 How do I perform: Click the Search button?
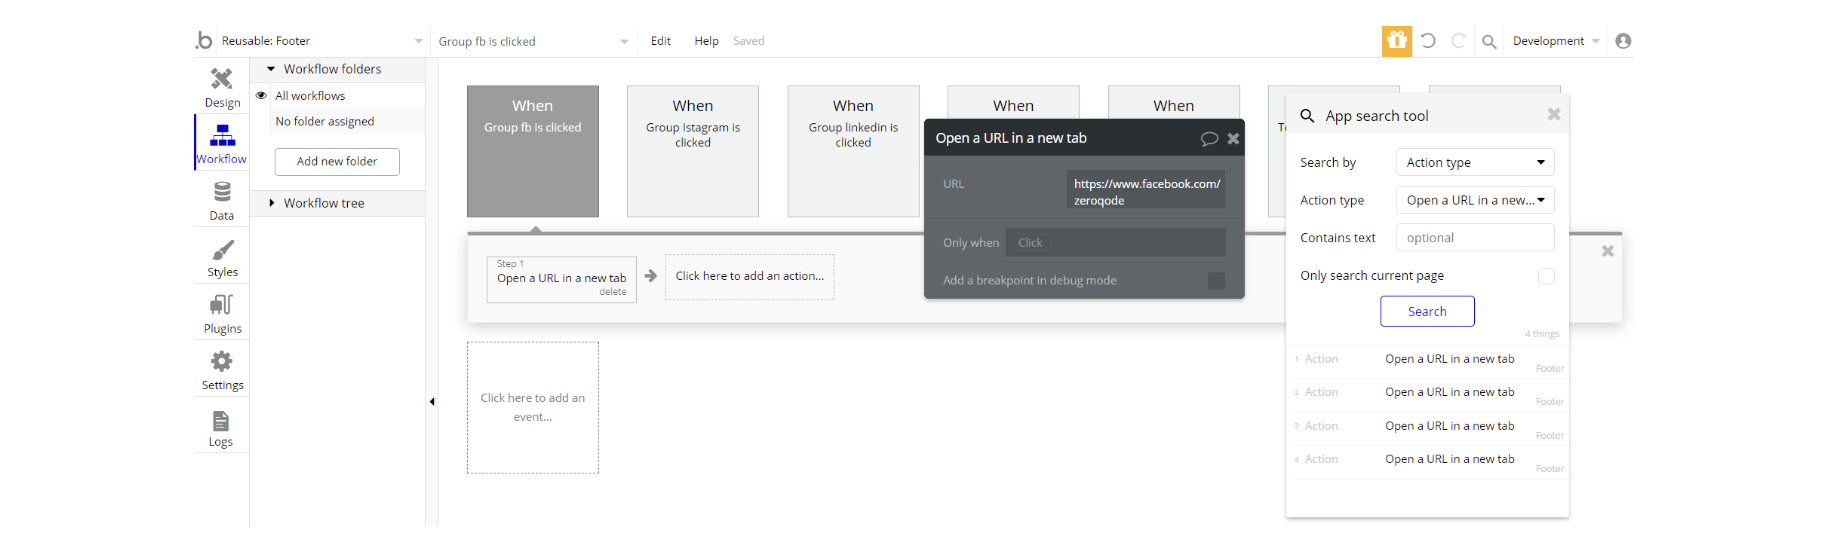(x=1427, y=312)
